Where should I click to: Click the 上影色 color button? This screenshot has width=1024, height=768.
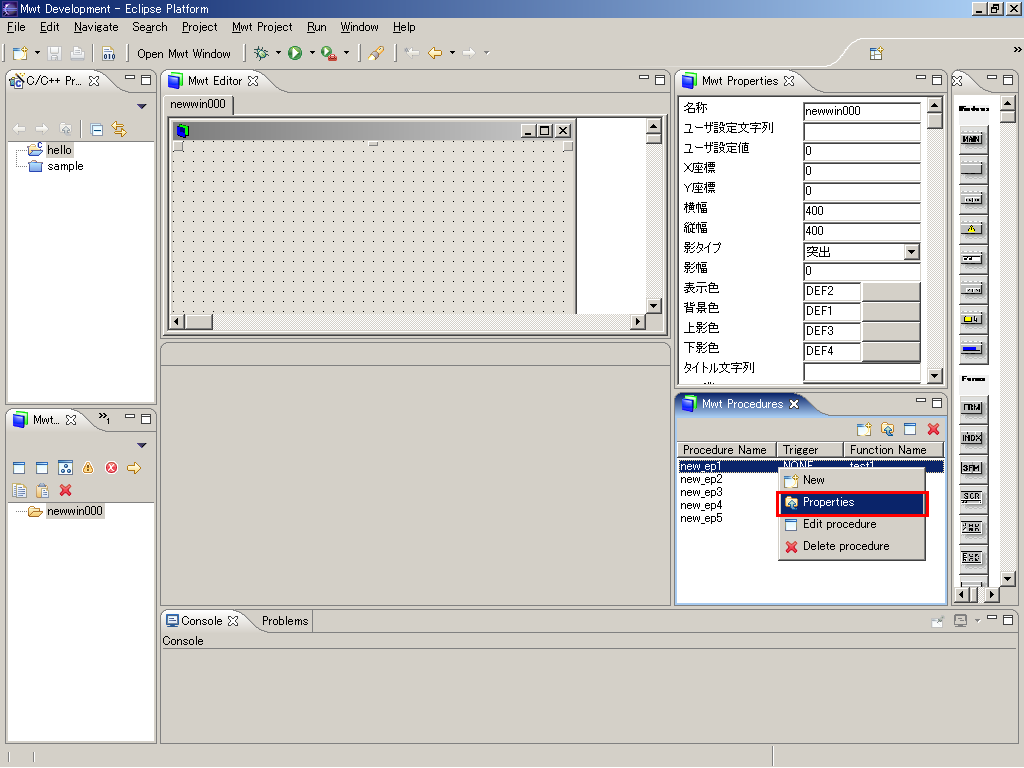(891, 331)
